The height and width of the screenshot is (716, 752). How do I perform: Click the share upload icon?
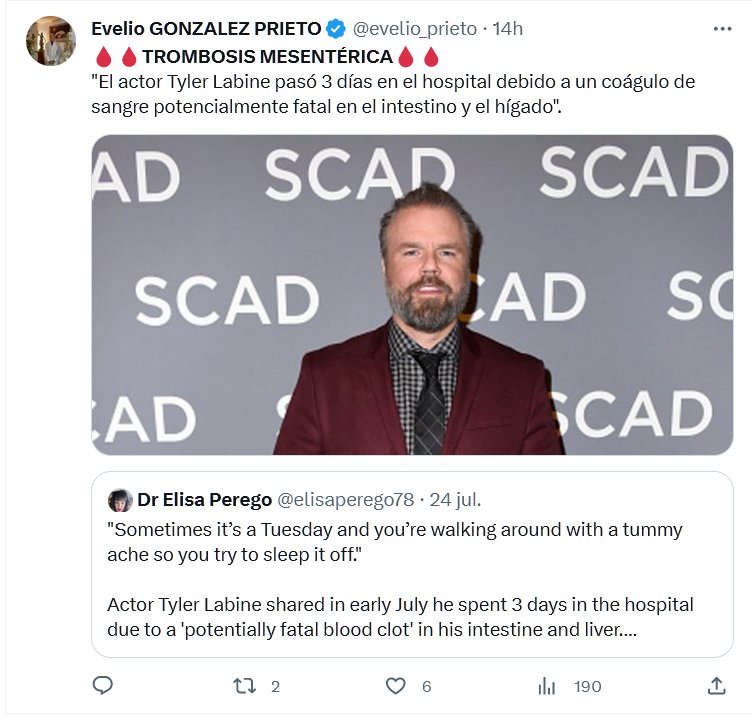click(716, 685)
